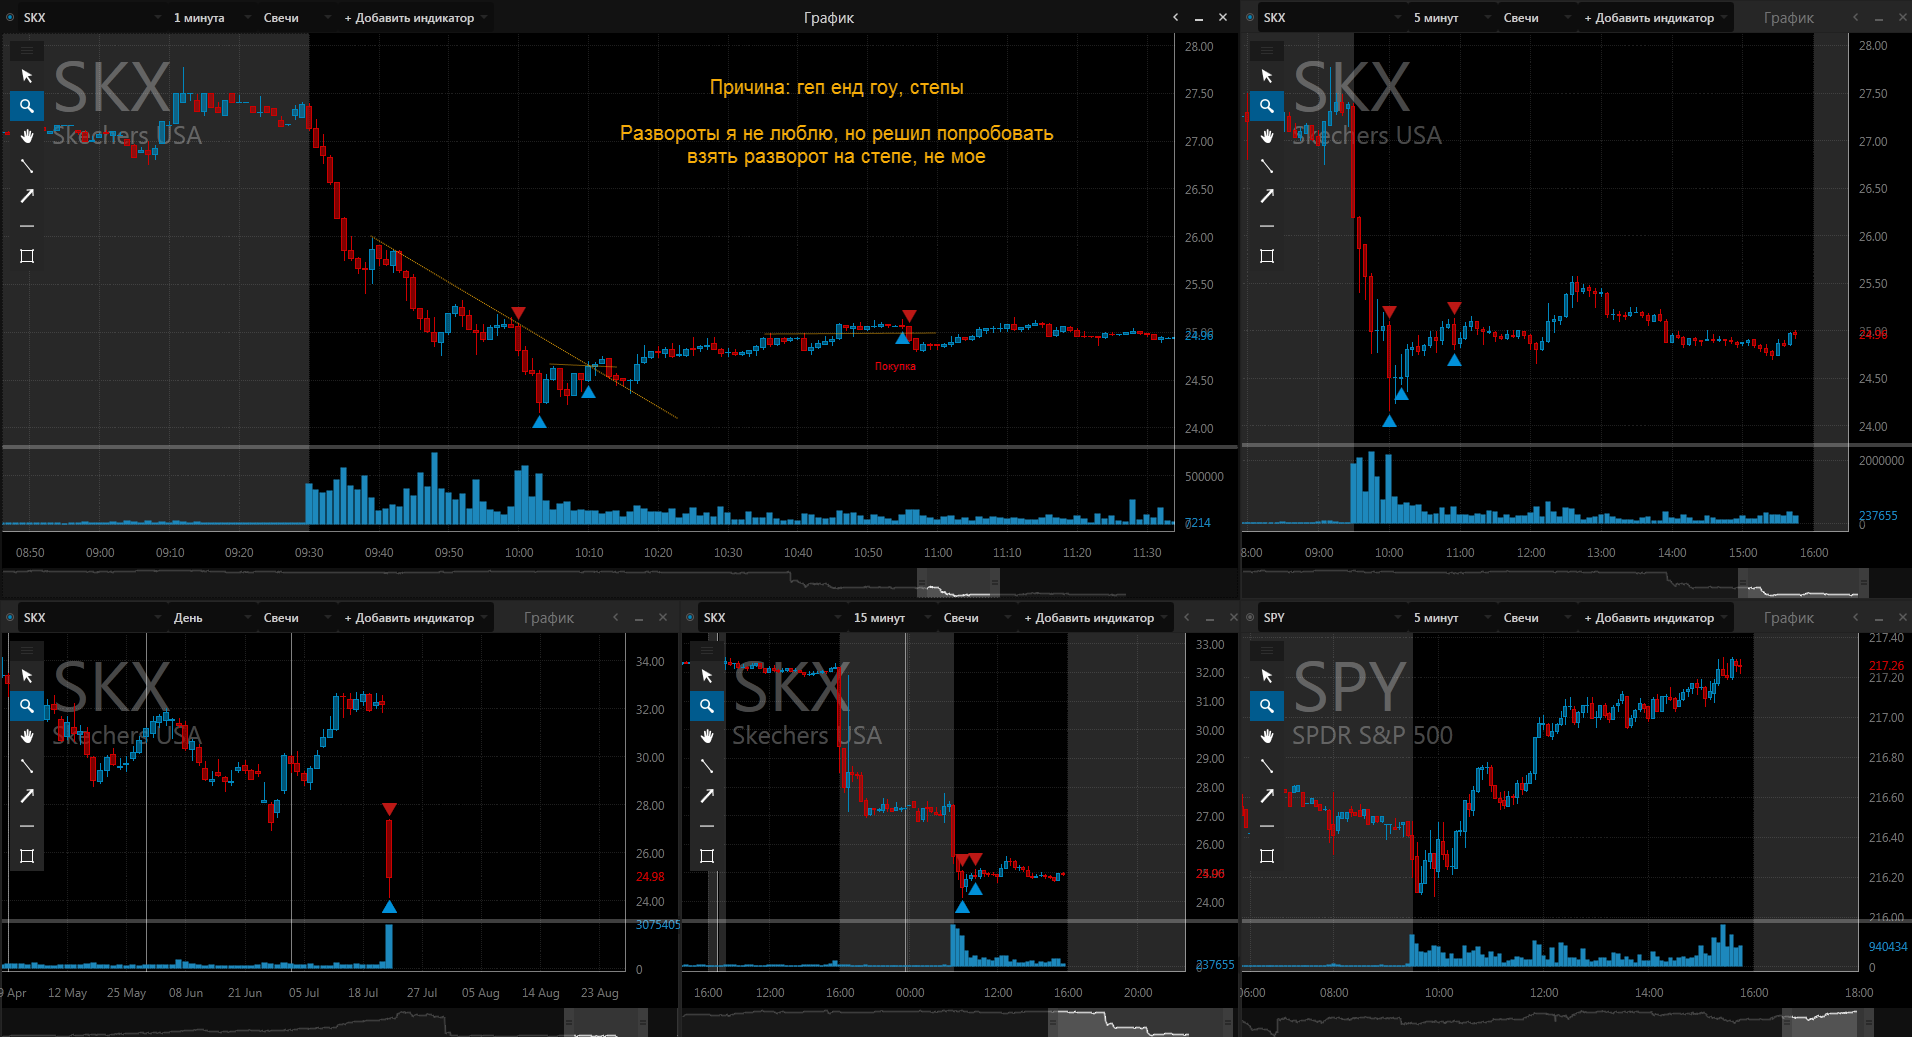
Task: Click price label 27.50 on 1-minute chart axis
Action: tap(1199, 94)
